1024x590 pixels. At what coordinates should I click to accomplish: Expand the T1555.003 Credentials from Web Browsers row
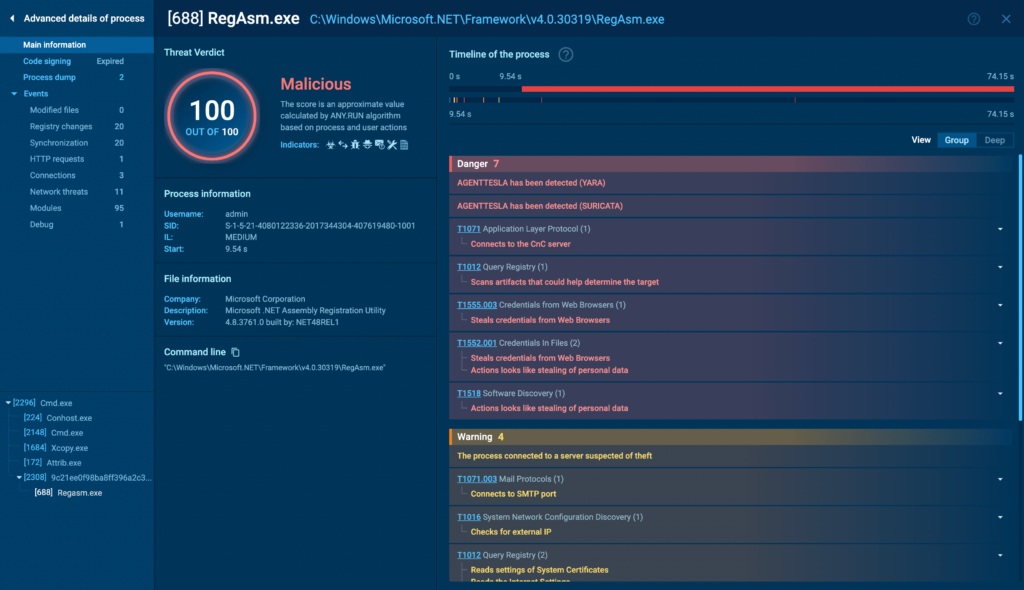point(1000,305)
